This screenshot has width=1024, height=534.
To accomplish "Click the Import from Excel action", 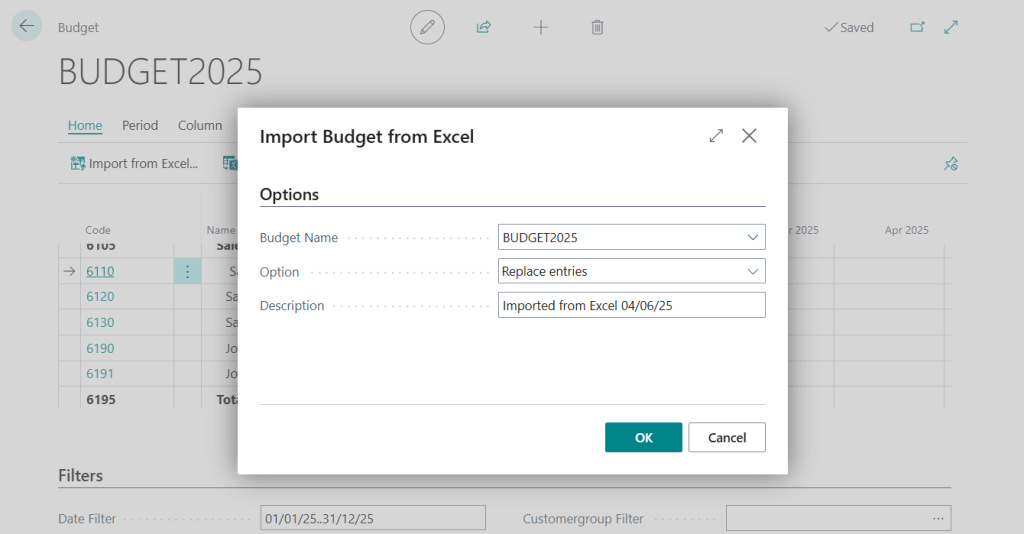I will (x=134, y=163).
